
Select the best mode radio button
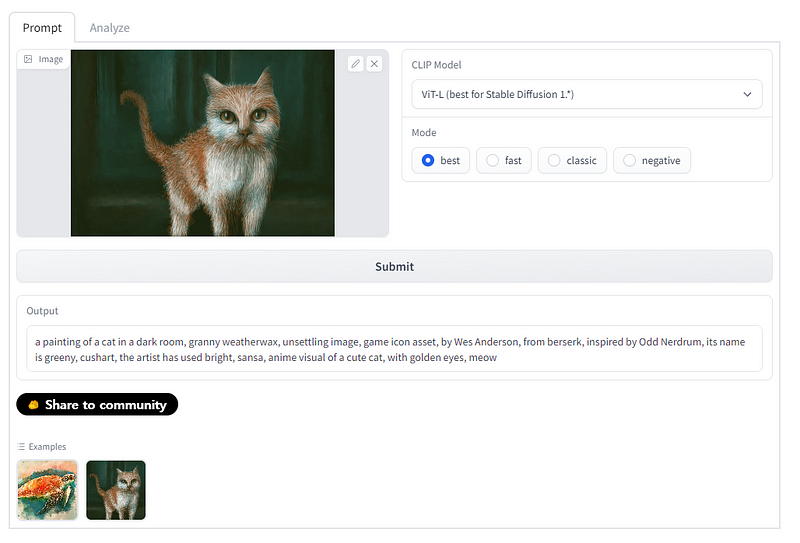[x=428, y=160]
